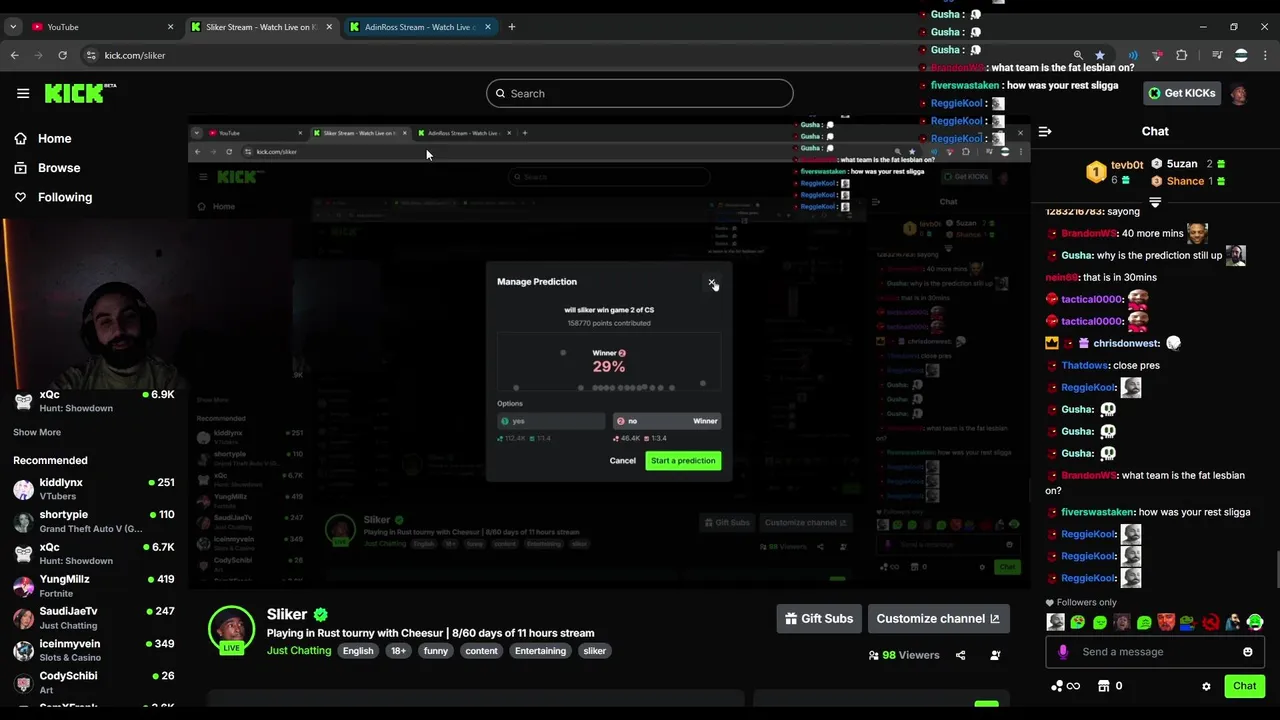Click username chrisdonwest in chat
Viewport: 1280px width, 720px height.
1126,344
